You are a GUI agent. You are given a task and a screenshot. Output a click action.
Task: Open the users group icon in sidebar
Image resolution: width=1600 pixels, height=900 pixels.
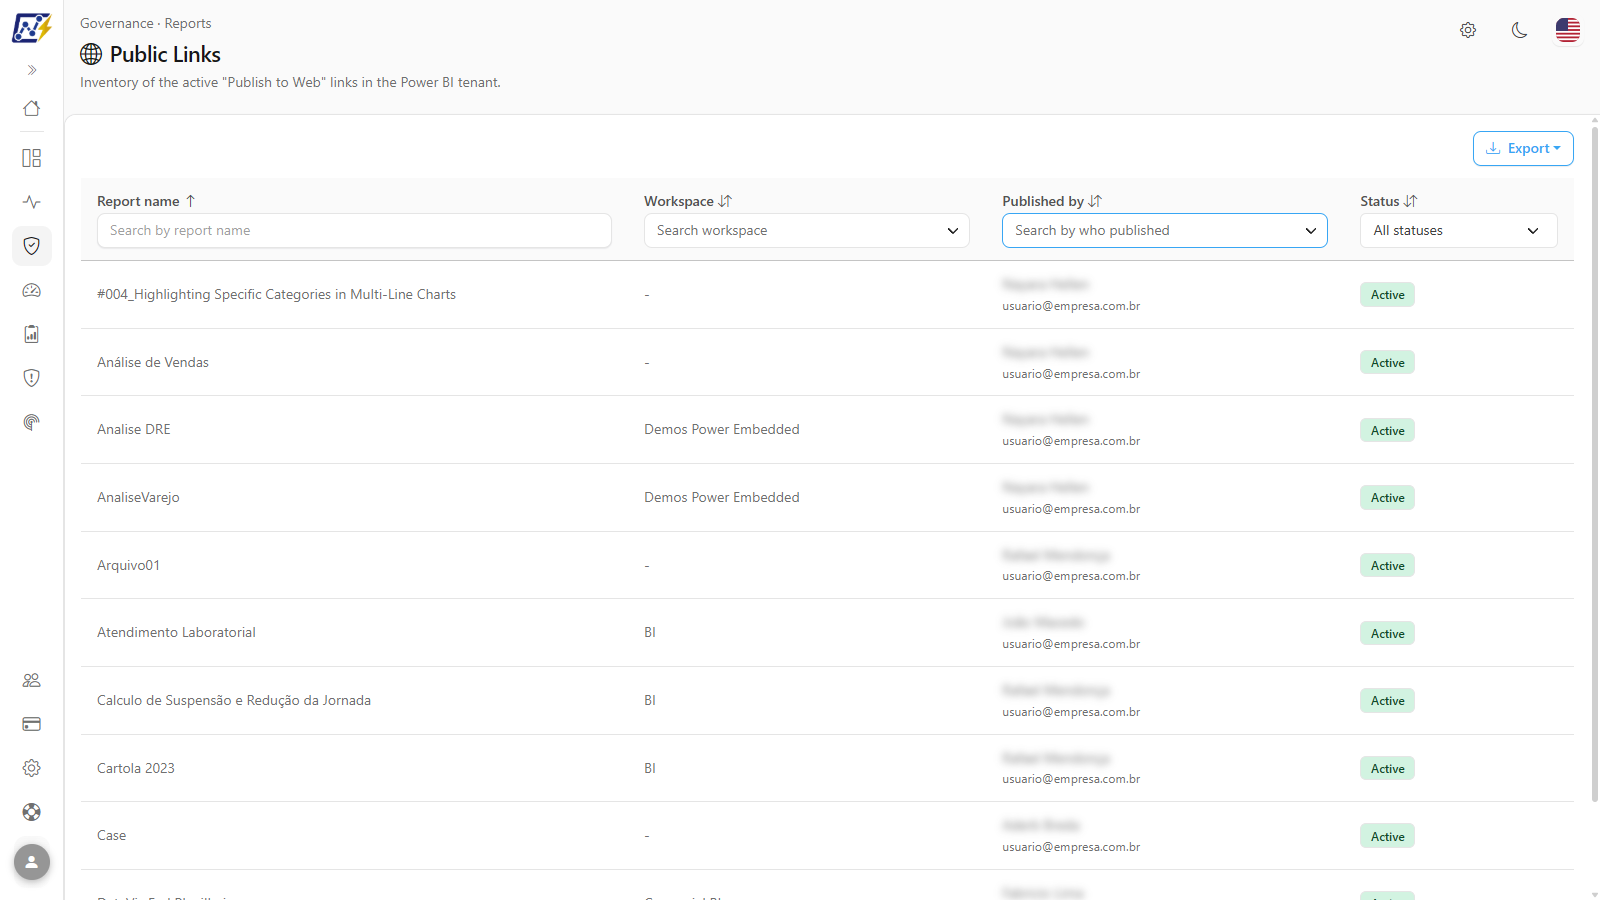tap(32, 680)
